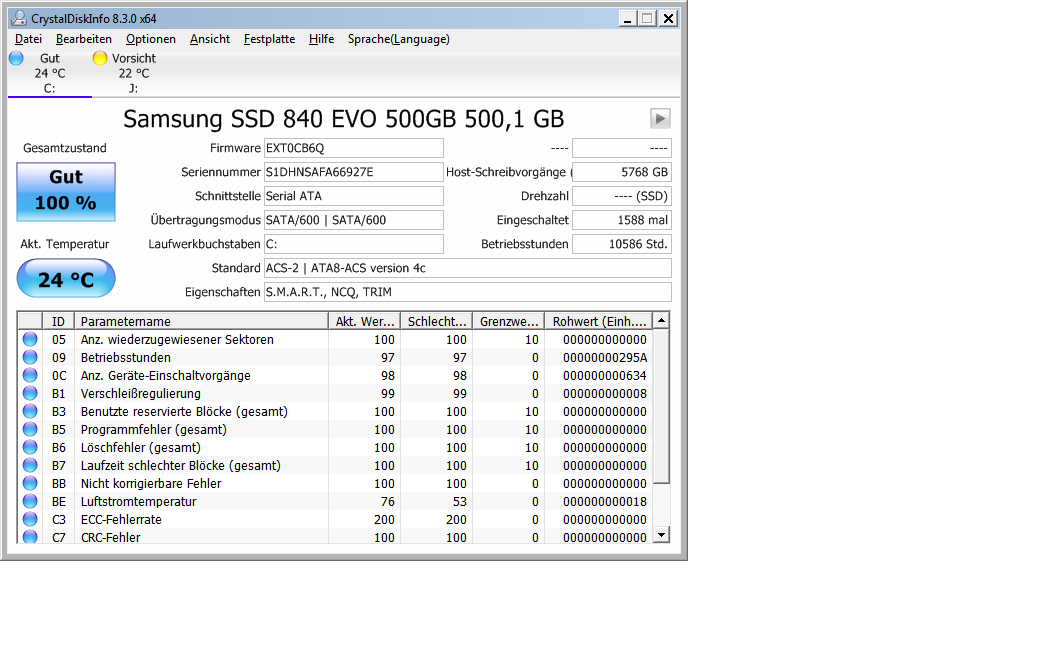Open the Ansicht menu
Screen dimensions: 1051x659
[x=210, y=39]
